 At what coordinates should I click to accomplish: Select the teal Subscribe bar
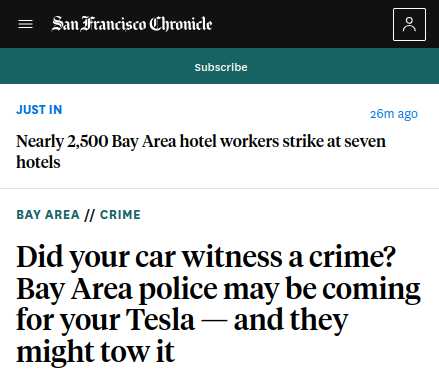pos(219,66)
